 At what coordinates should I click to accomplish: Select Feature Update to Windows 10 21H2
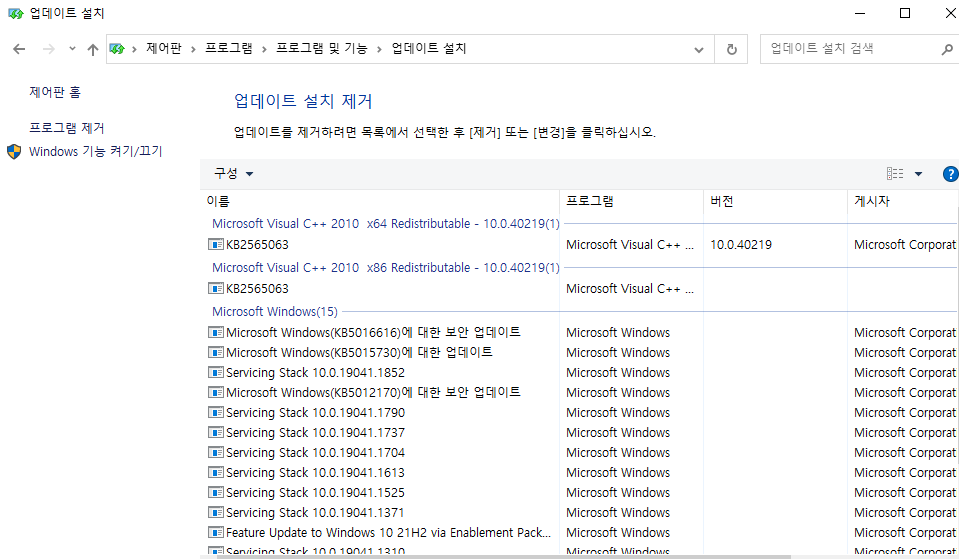point(388,533)
